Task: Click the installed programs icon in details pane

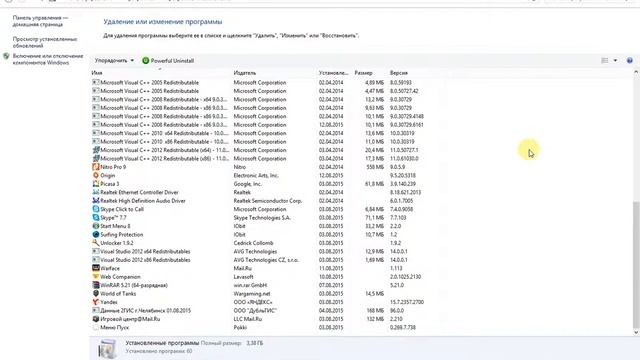Action: tap(107, 348)
